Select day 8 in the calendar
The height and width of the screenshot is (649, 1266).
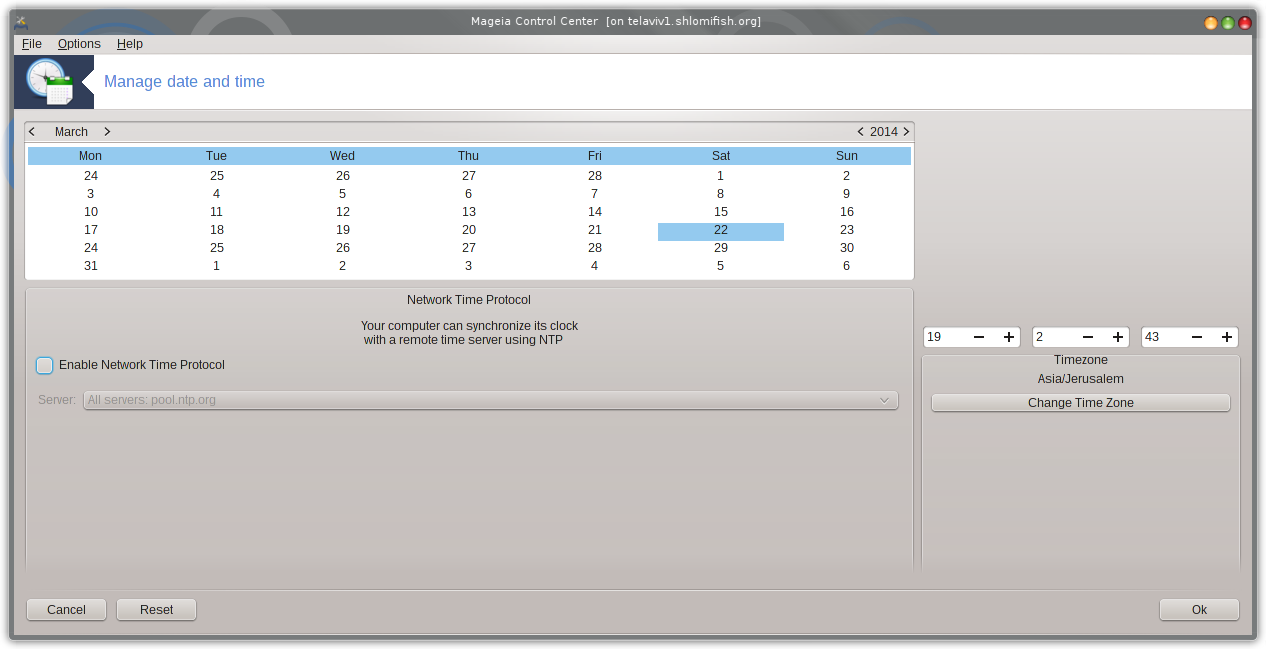click(721, 194)
